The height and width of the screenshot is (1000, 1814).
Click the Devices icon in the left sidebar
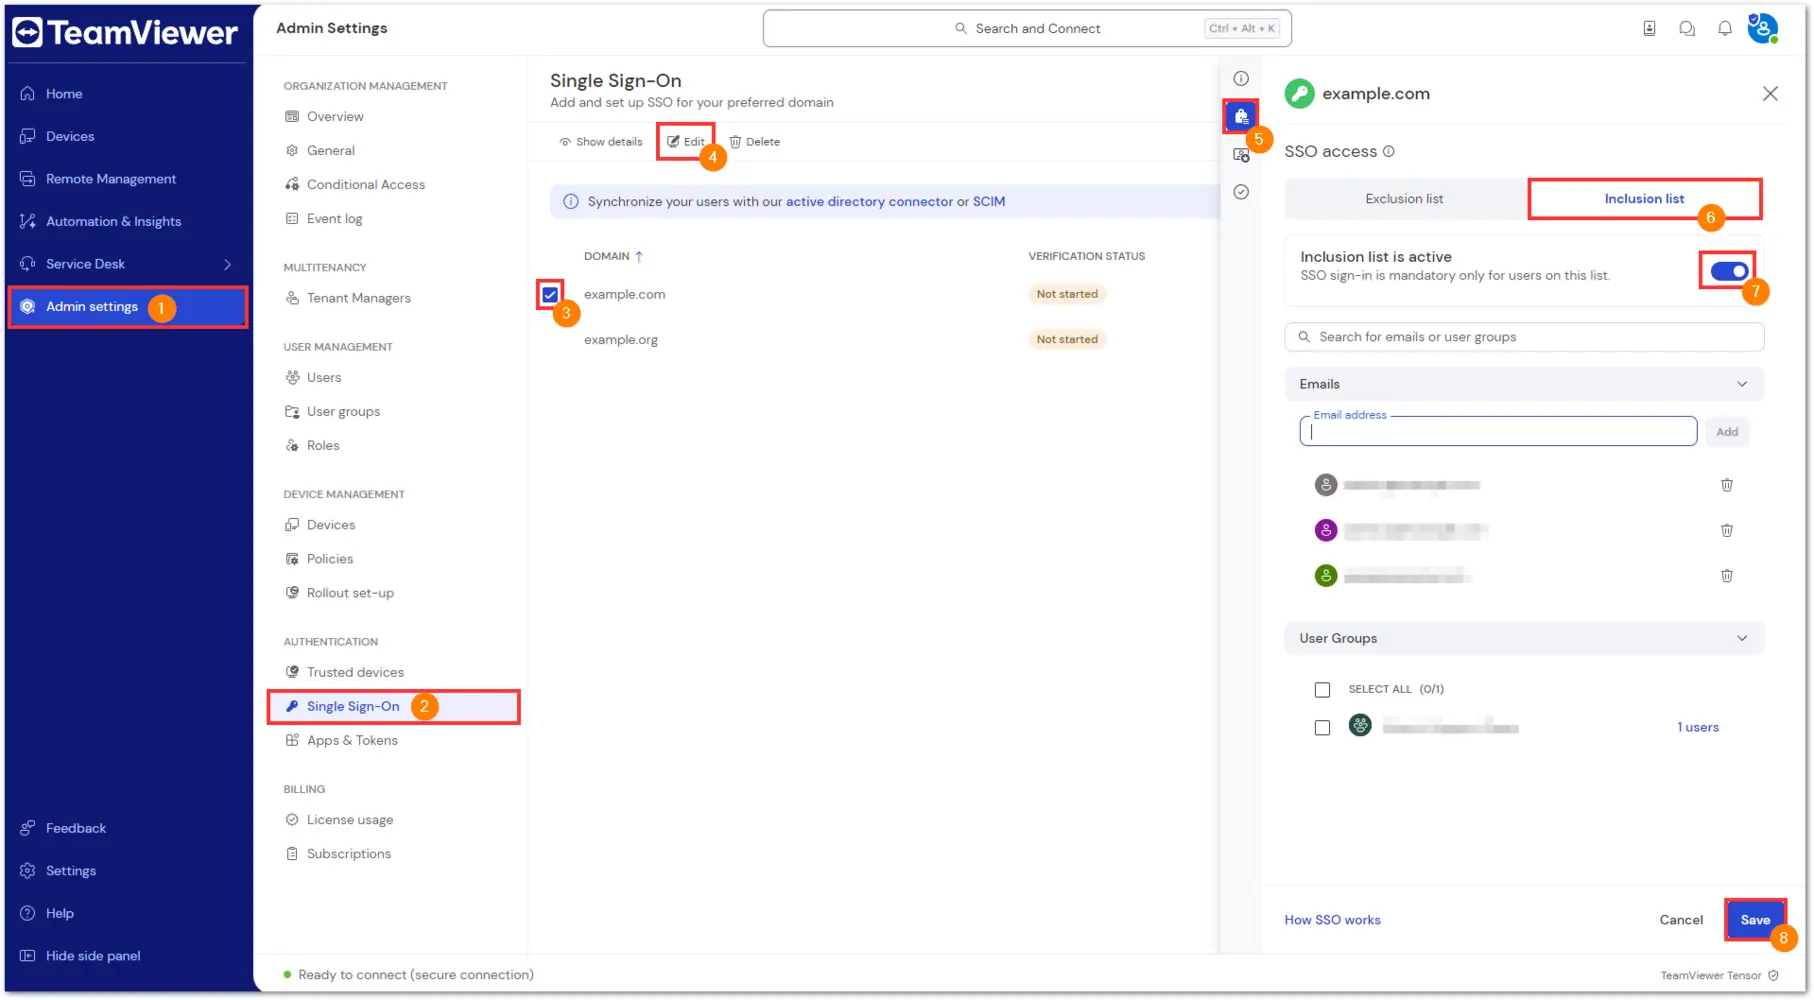tap(28, 136)
